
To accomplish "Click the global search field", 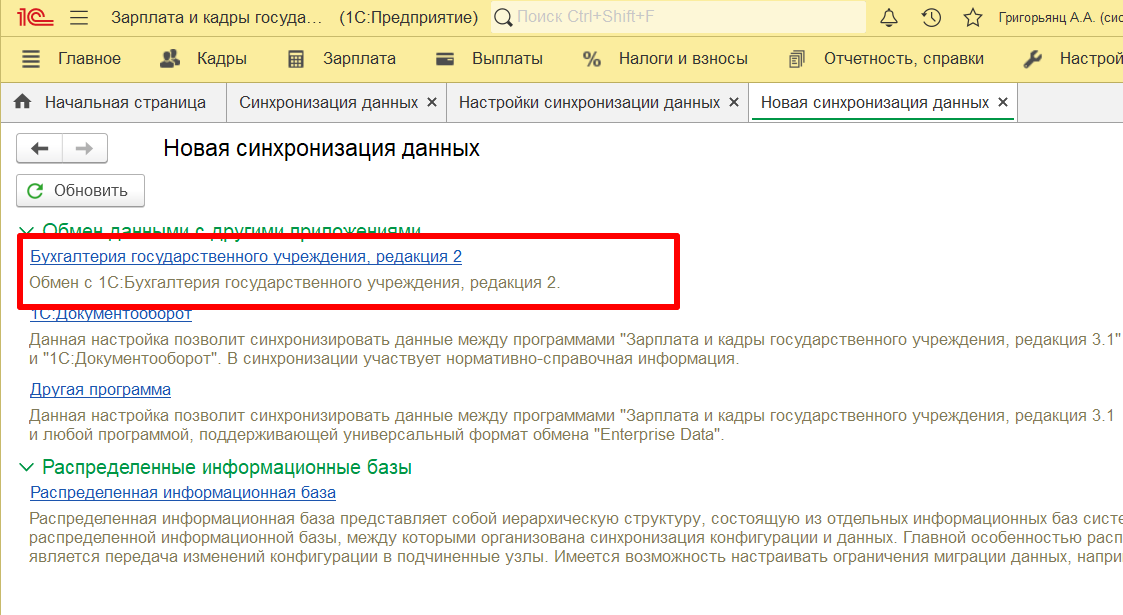I will pyautogui.click(x=680, y=18).
